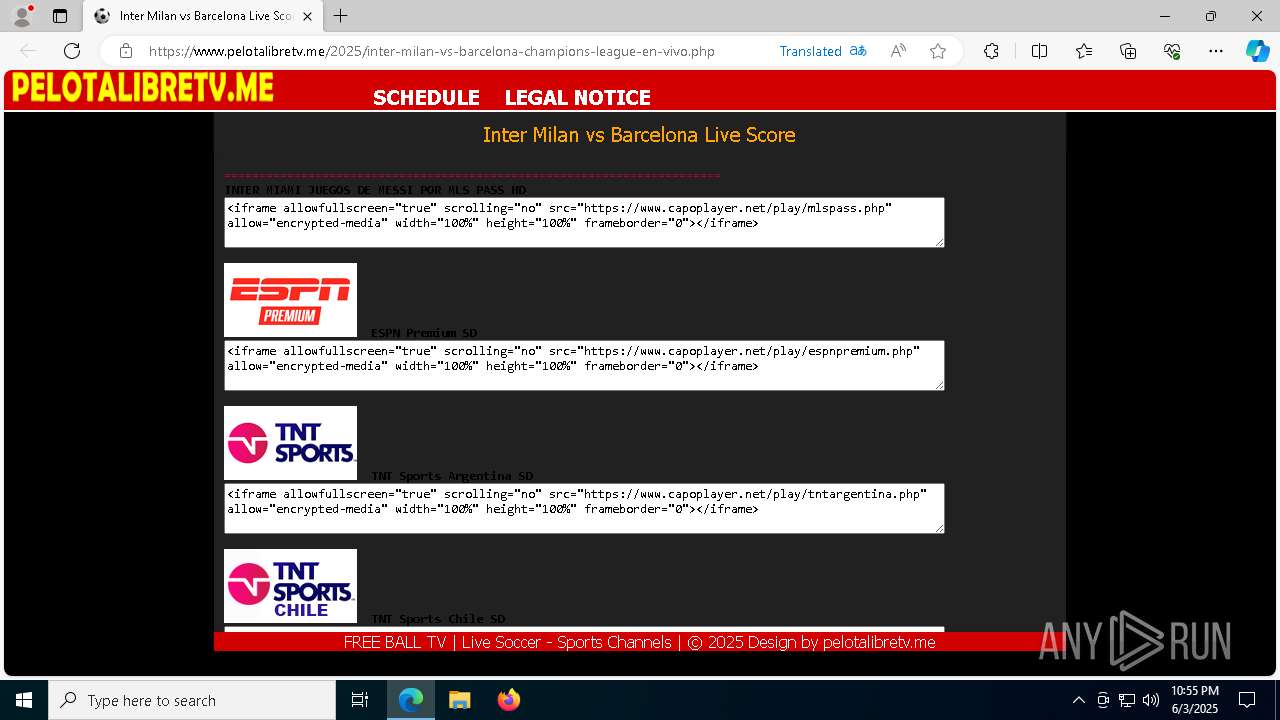Click the translate icon in address bar
The width and height of the screenshot is (1280, 720).
pos(858,51)
